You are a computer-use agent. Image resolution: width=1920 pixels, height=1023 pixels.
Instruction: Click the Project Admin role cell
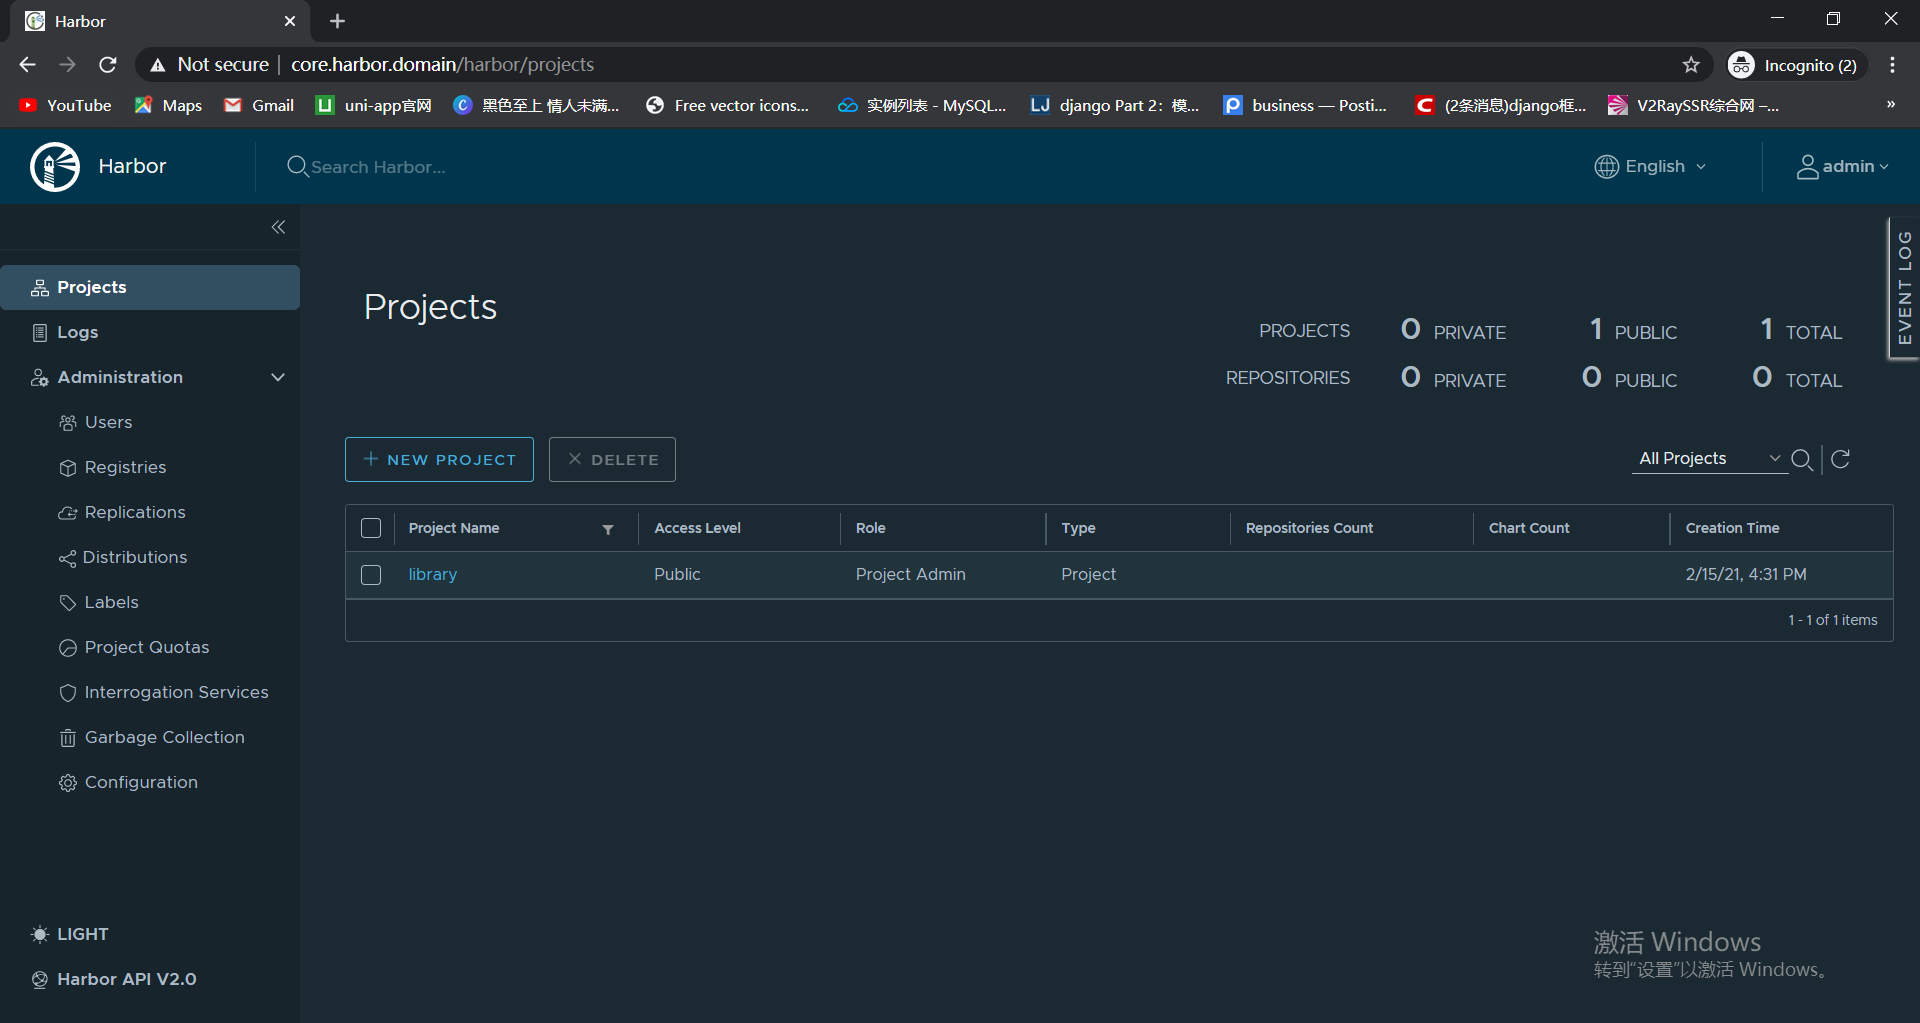point(910,574)
